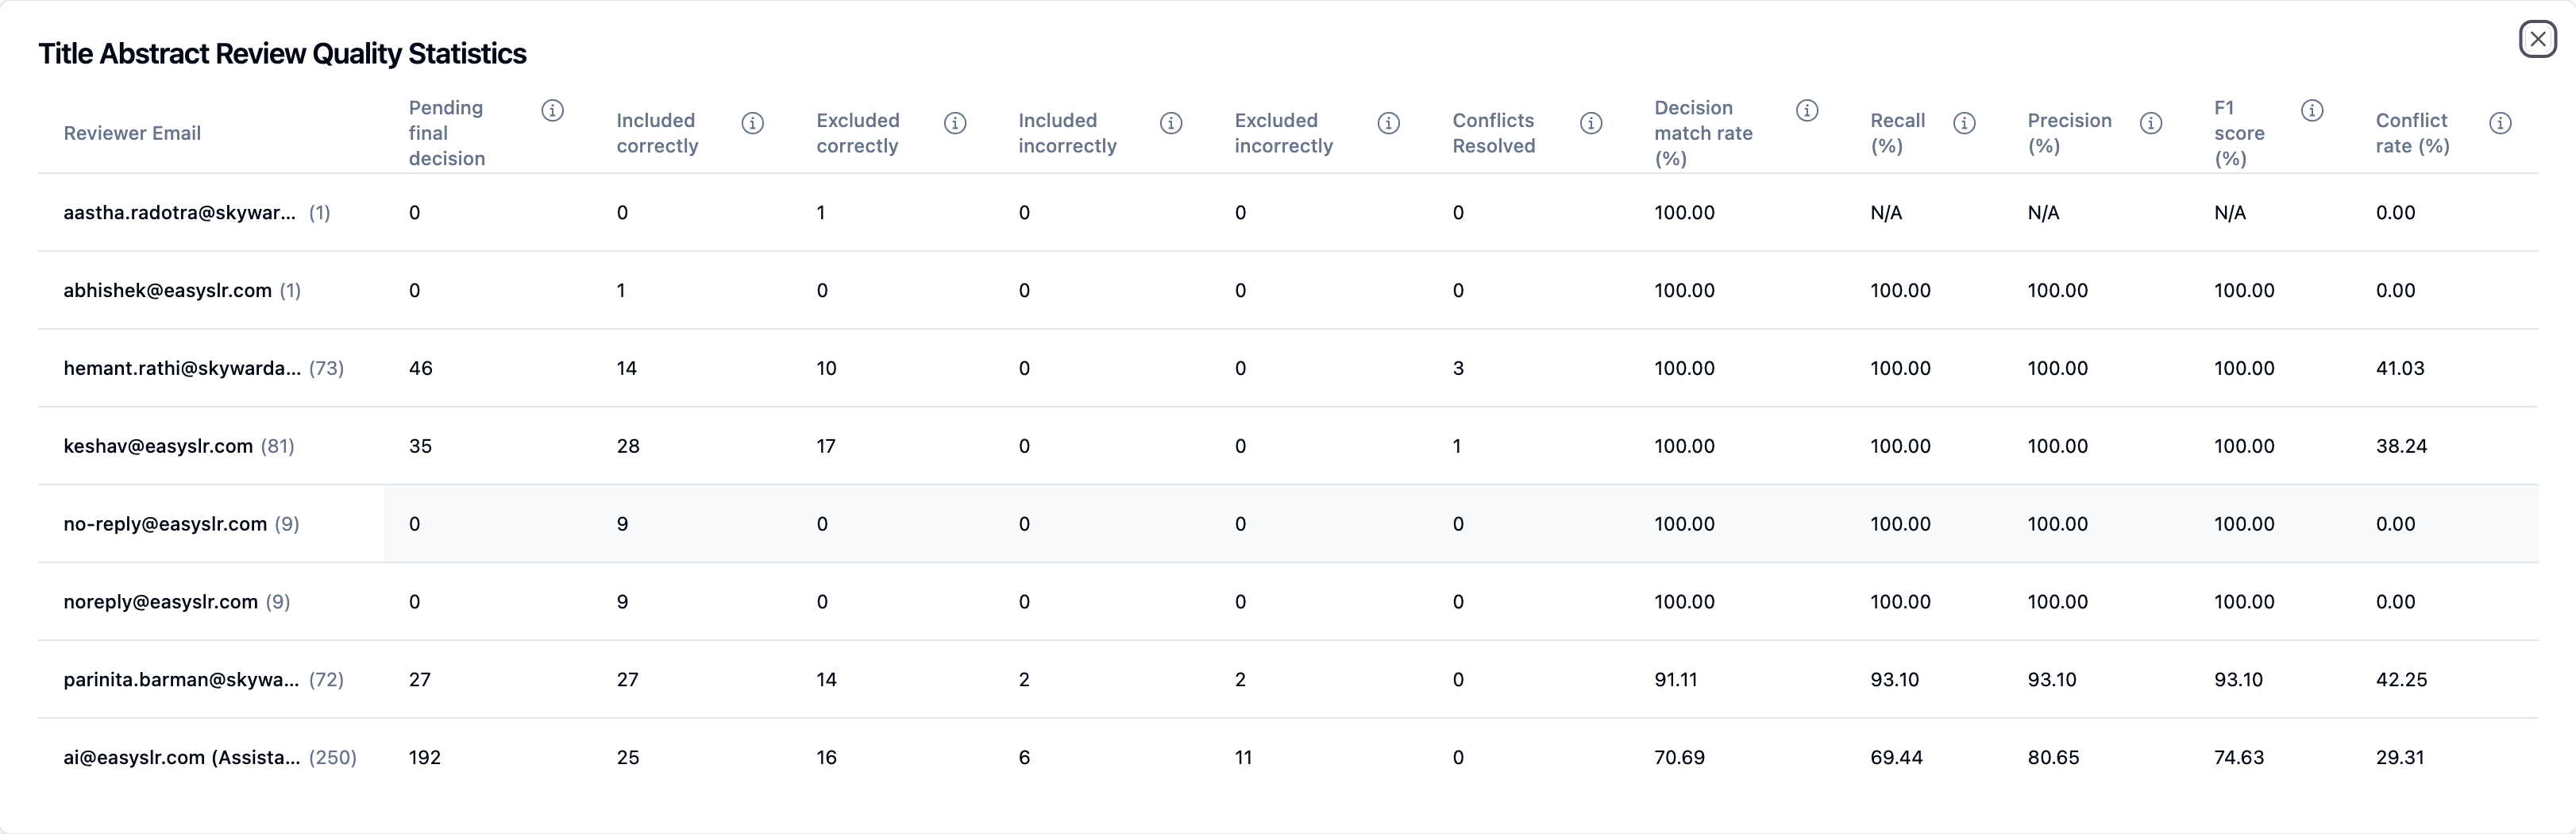This screenshot has width=2576, height=834.
Task: Open info icon for Excluded correctly
Action: click(x=955, y=123)
